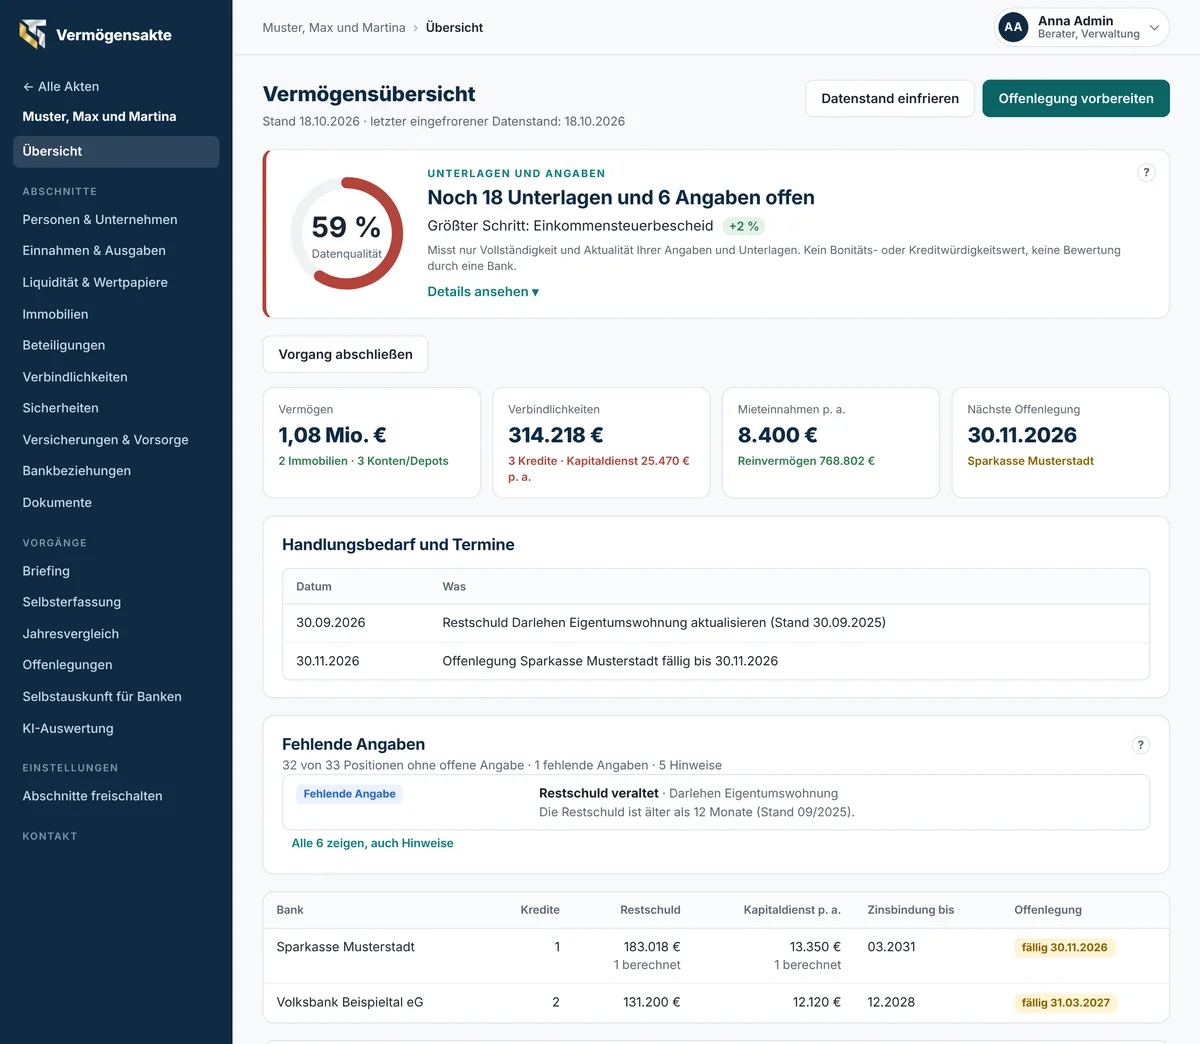Viewport: 1200px width, 1044px height.
Task: Click Datenstand einfrieren button
Action: click(x=890, y=99)
